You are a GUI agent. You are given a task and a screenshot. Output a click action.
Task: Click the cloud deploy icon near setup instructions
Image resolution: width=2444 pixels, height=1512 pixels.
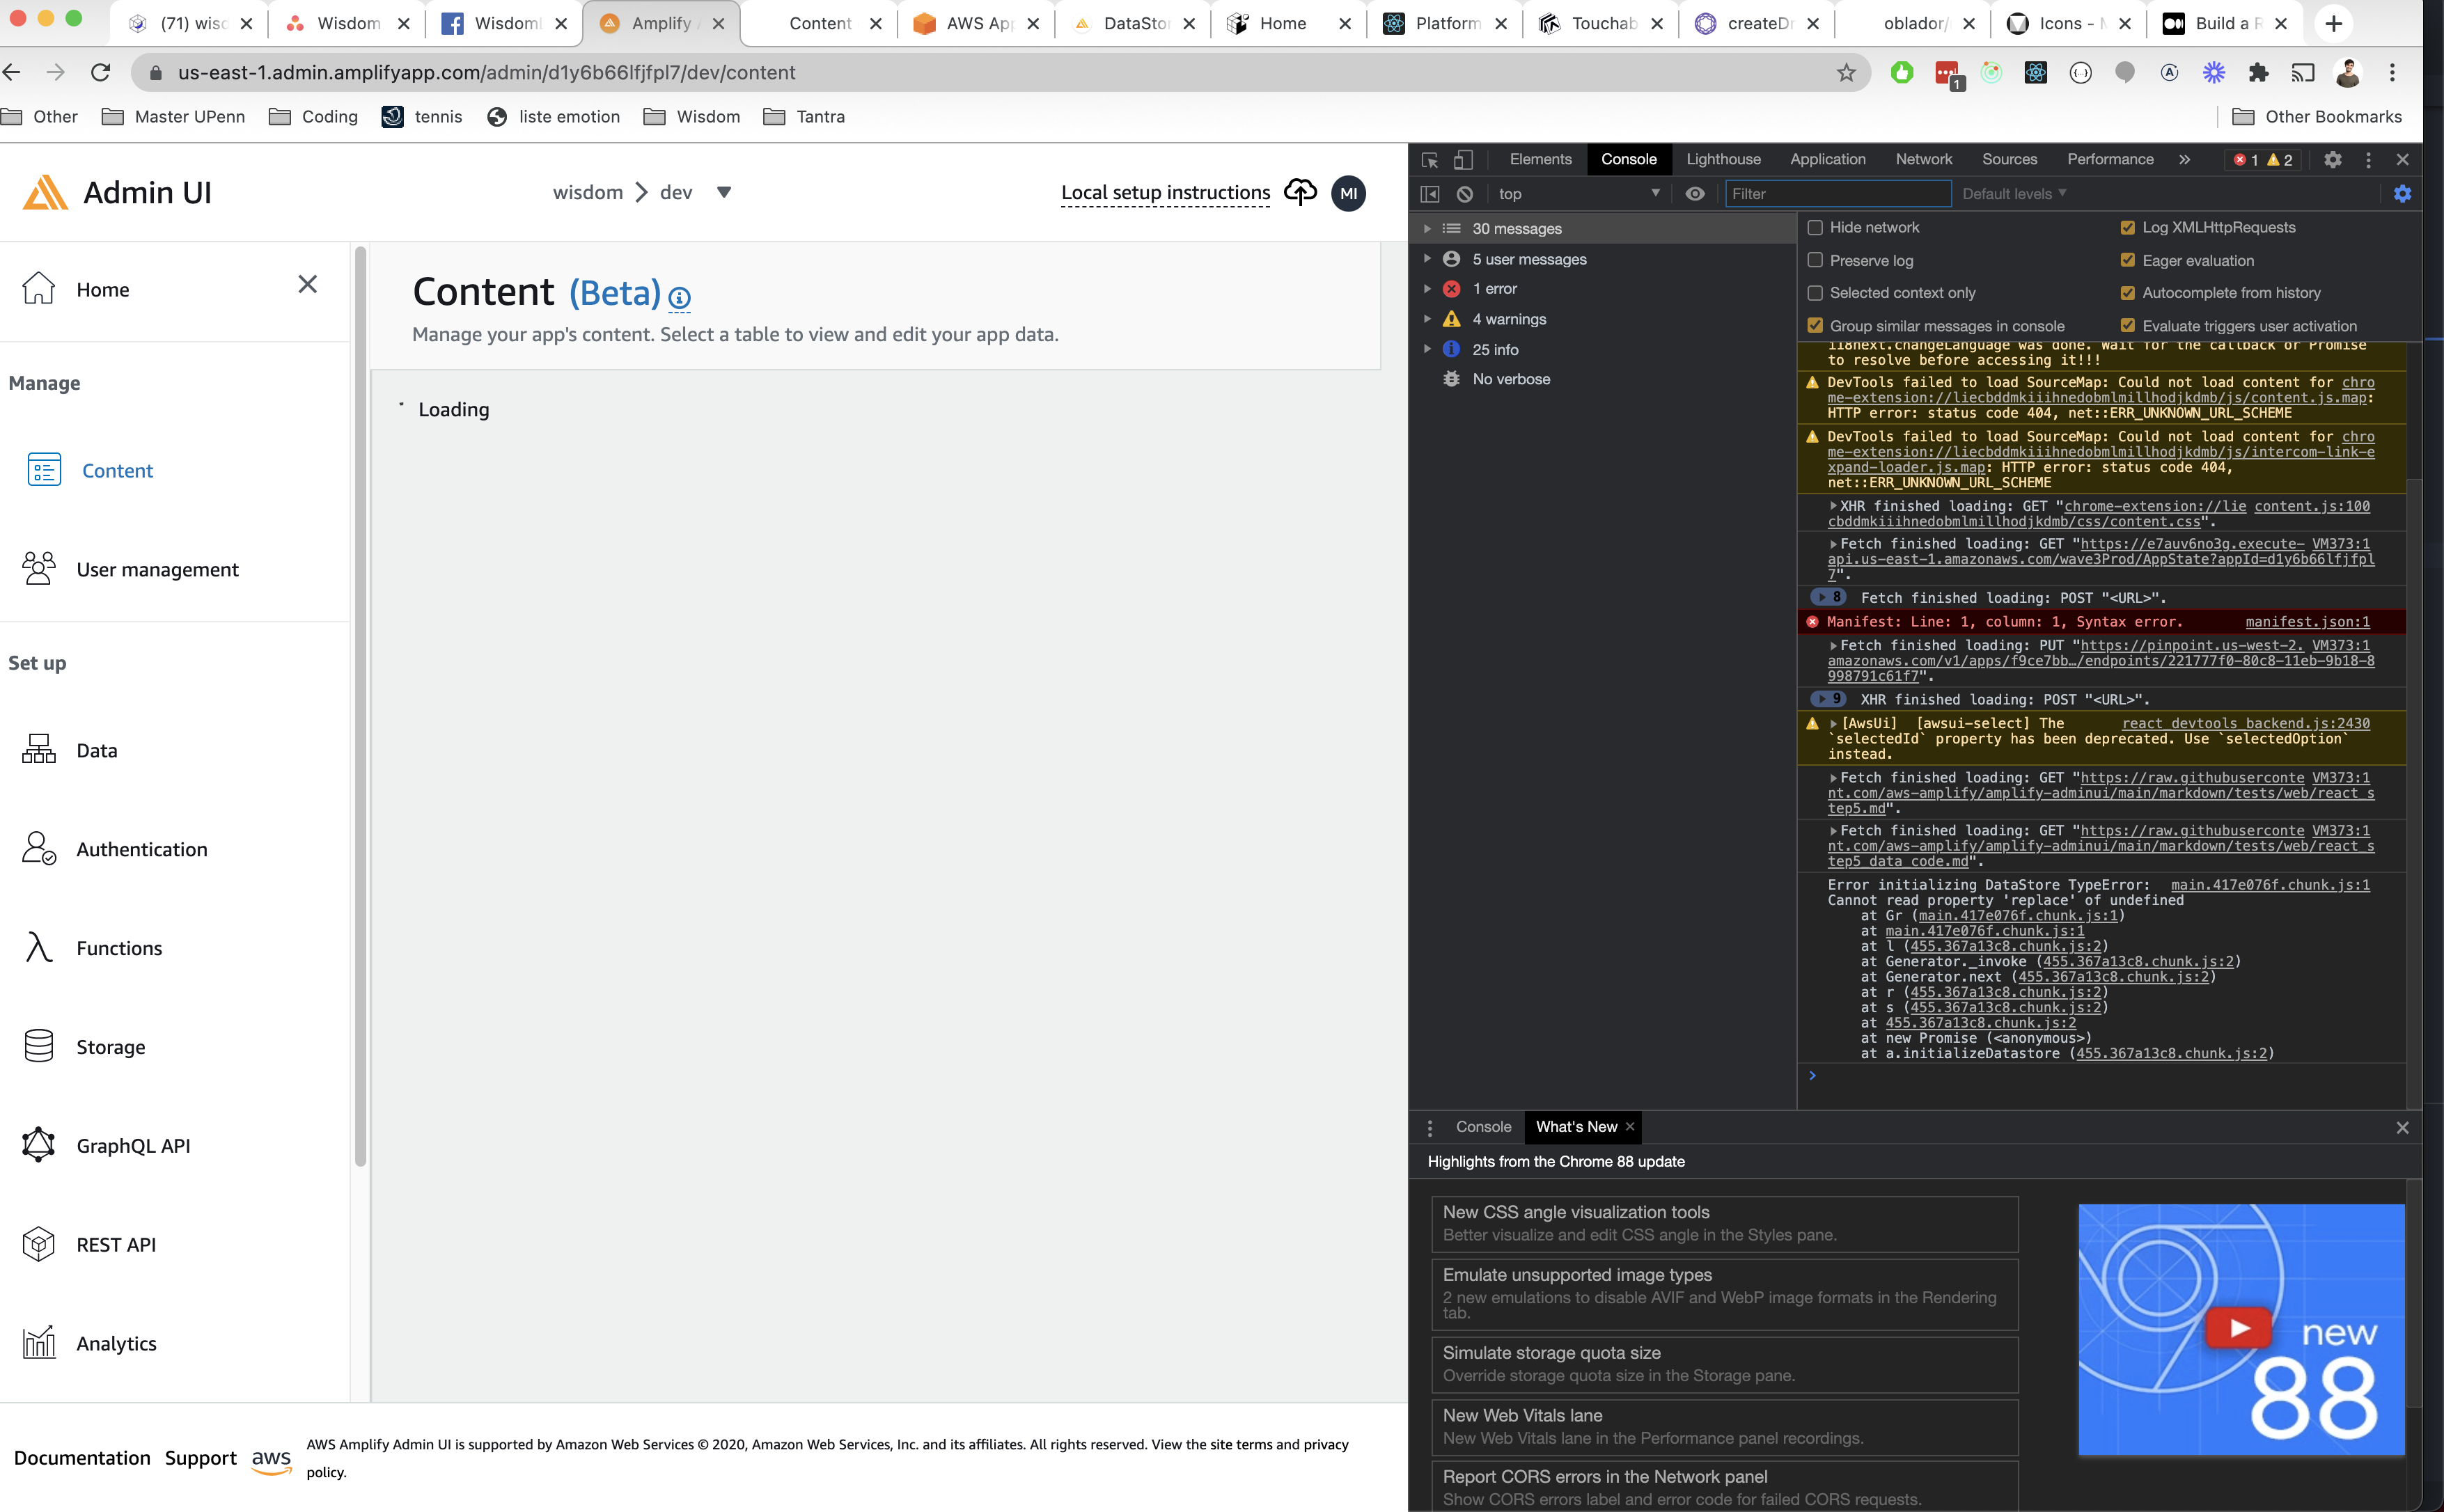[x=1300, y=192]
